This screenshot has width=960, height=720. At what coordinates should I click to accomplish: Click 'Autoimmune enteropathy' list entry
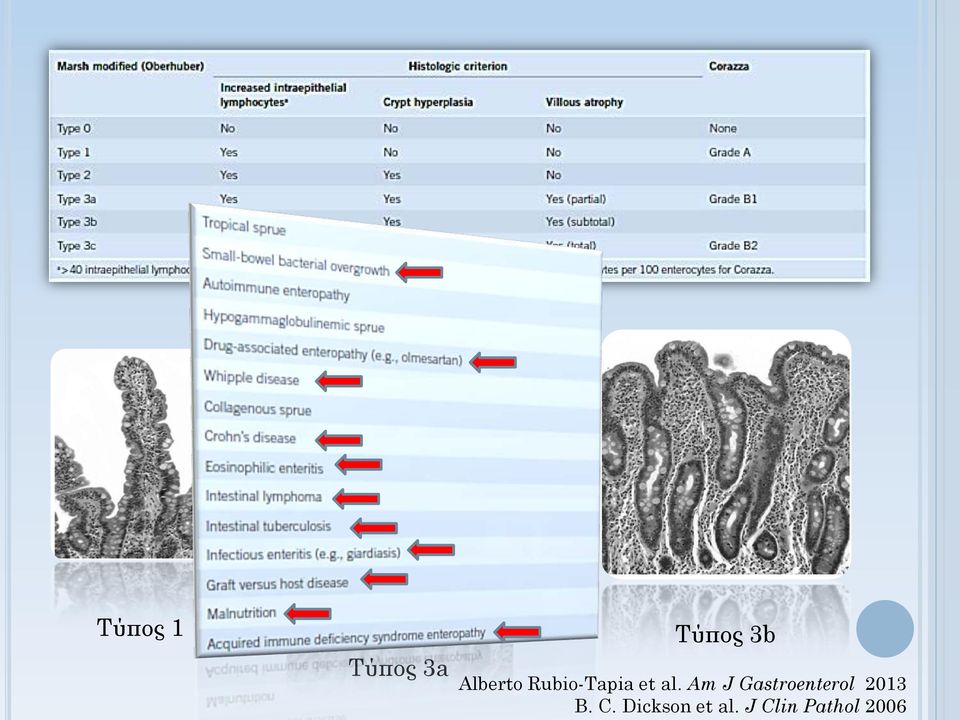coord(276,289)
